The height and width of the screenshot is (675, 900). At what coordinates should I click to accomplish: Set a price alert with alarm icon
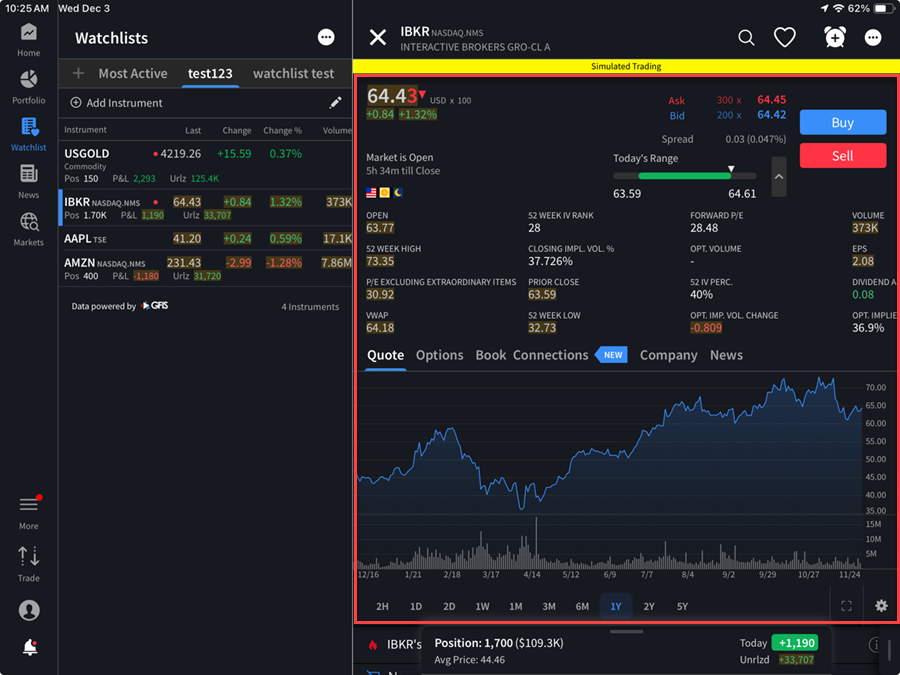[x=834, y=38]
